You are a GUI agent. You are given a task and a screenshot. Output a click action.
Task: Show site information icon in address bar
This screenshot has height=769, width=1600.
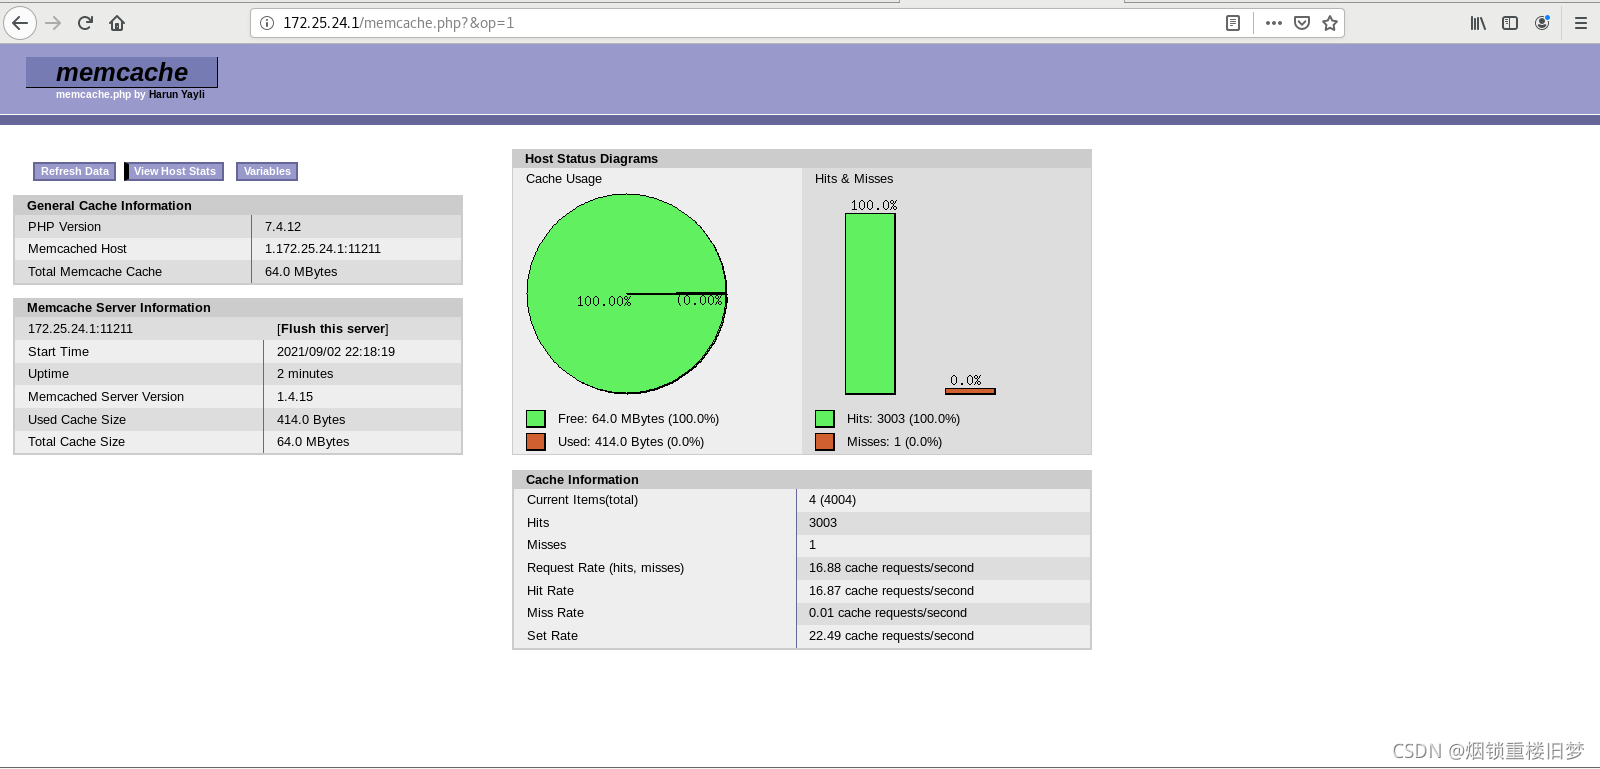click(267, 23)
